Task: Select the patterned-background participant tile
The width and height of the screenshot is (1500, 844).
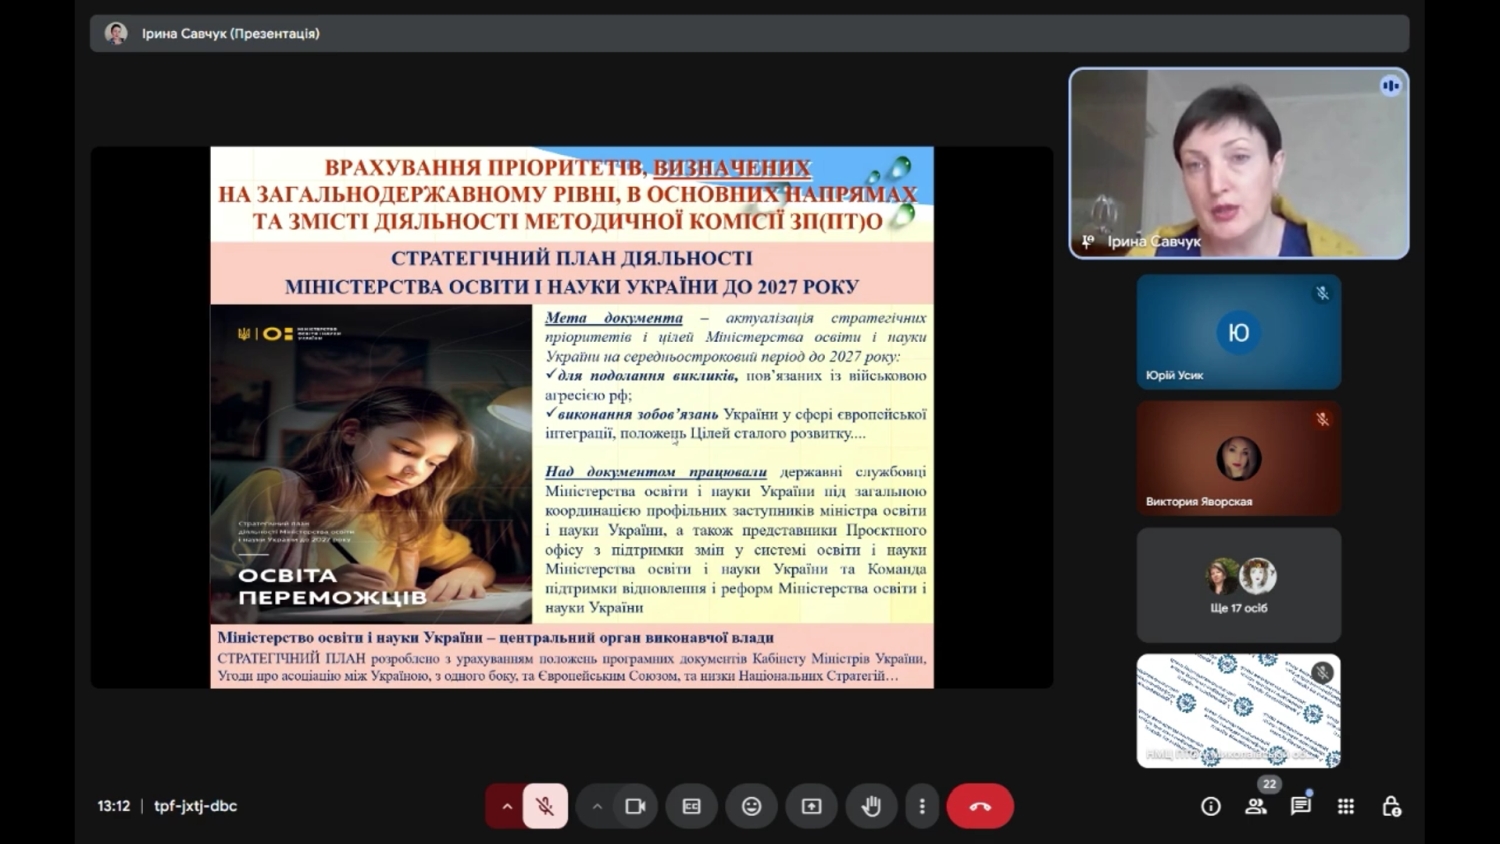Action: point(1239,711)
